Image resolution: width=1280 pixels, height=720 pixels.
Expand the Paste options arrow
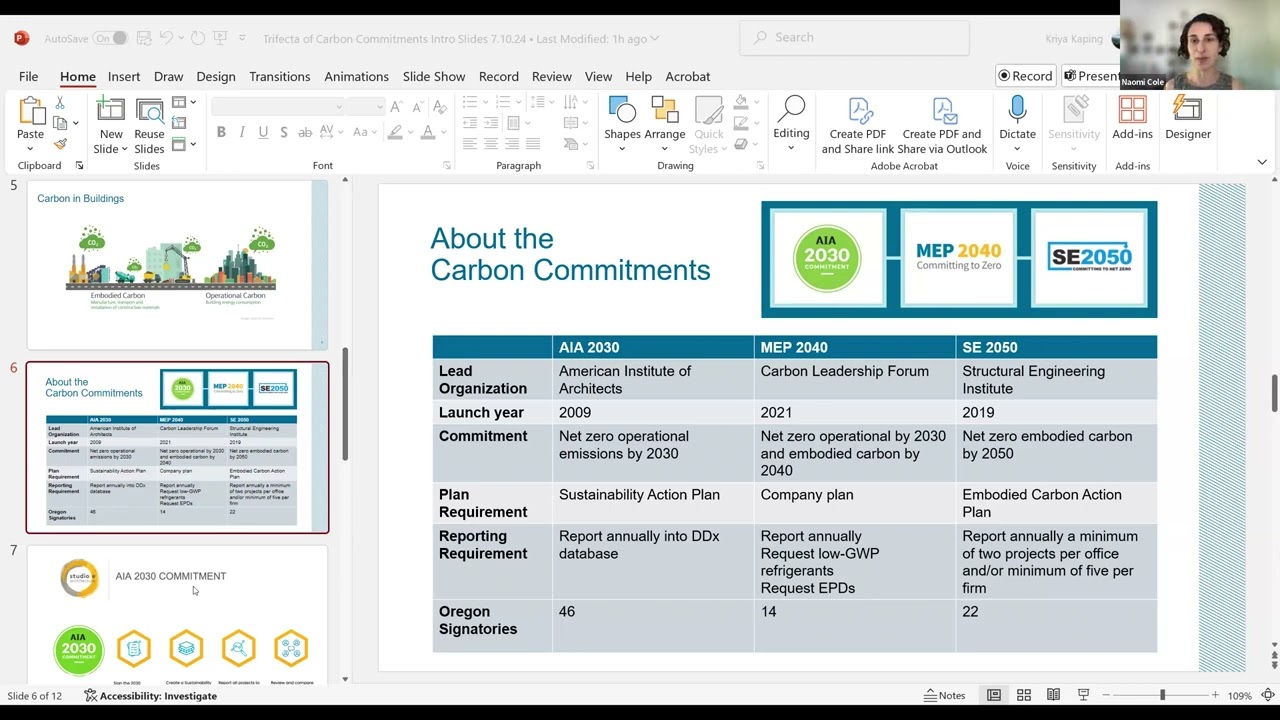coord(30,149)
